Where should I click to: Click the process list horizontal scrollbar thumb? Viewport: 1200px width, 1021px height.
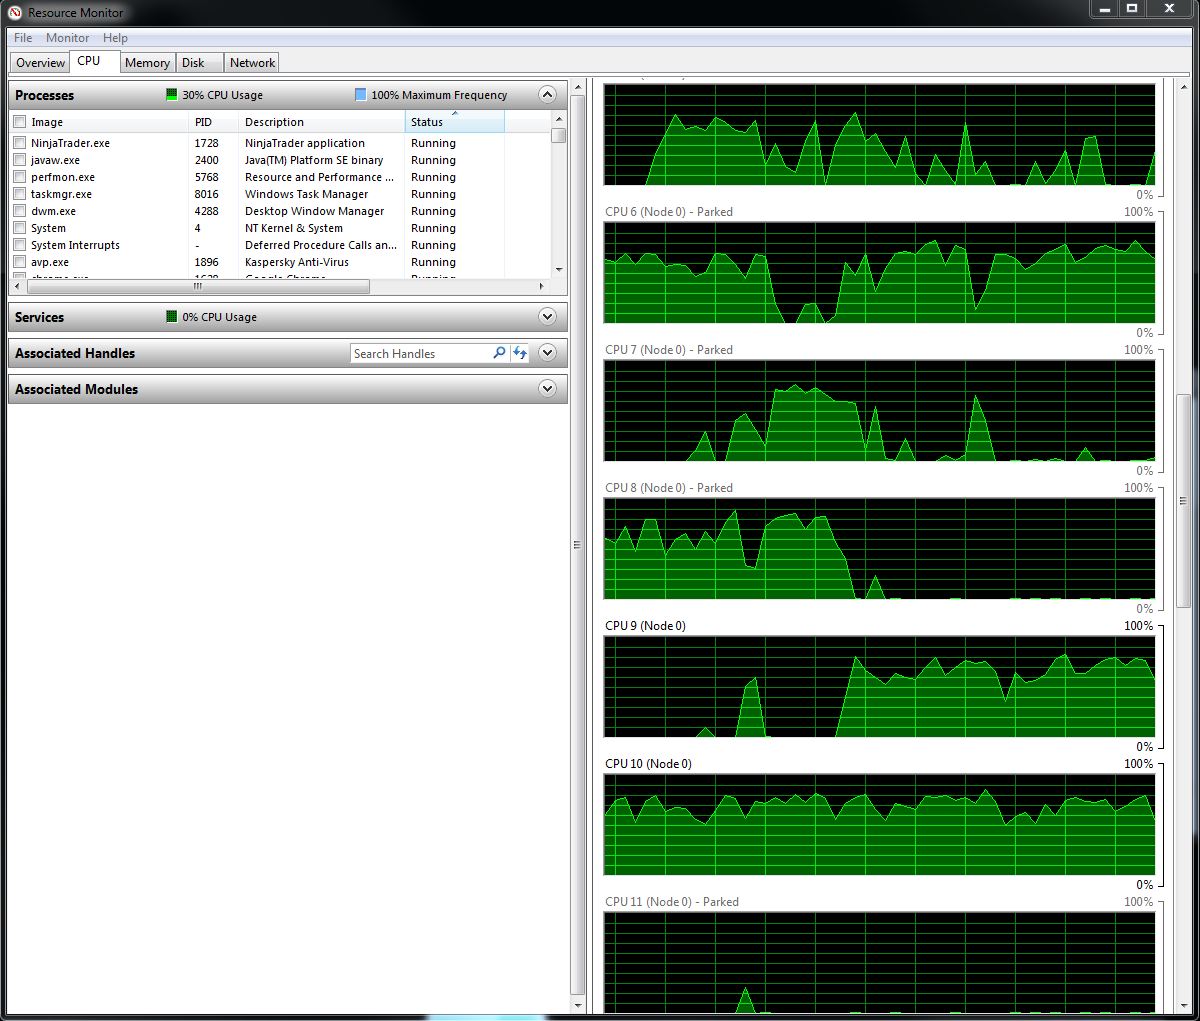pos(198,286)
